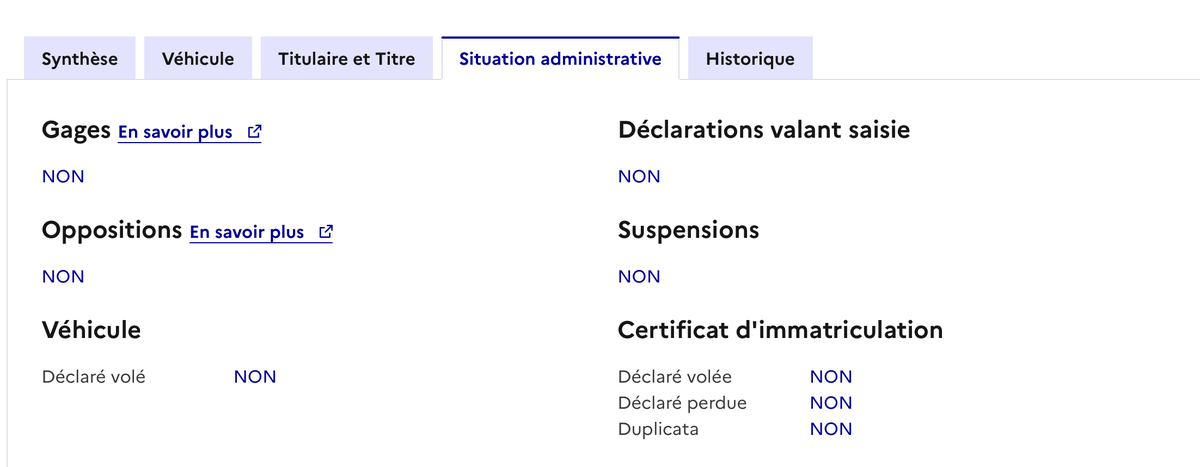Screen dimensions: 1200x467
Task: Select the Titulaire et Titre tab
Action: [x=346, y=59]
